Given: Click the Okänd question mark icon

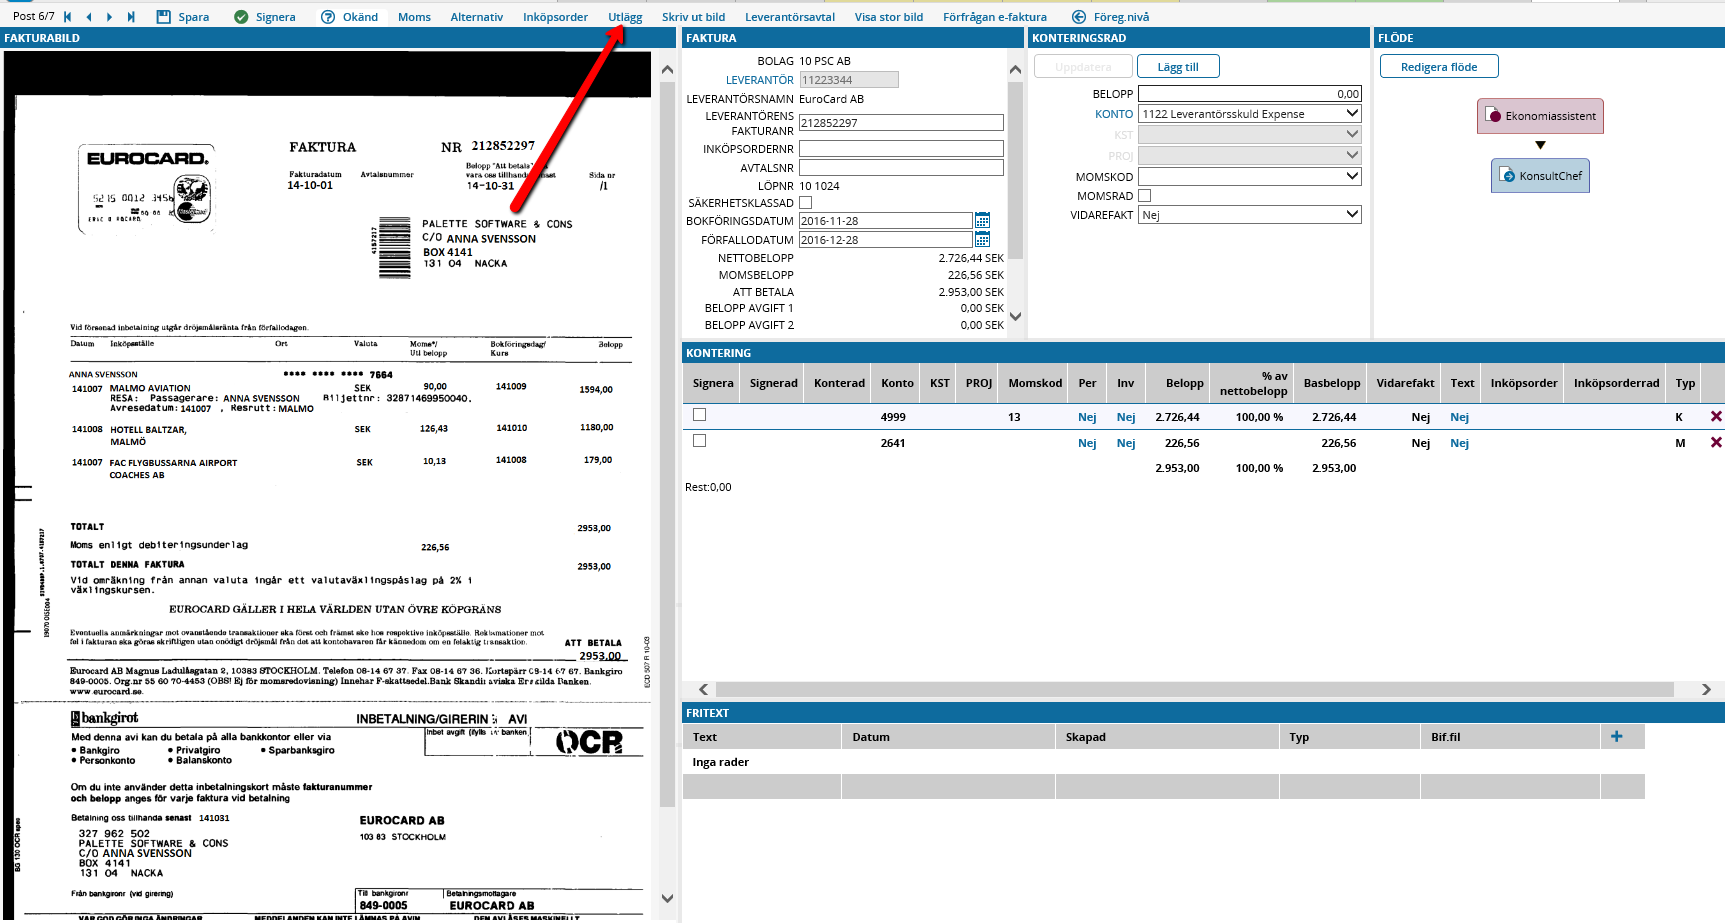Looking at the screenshot, I should pyautogui.click(x=328, y=17).
